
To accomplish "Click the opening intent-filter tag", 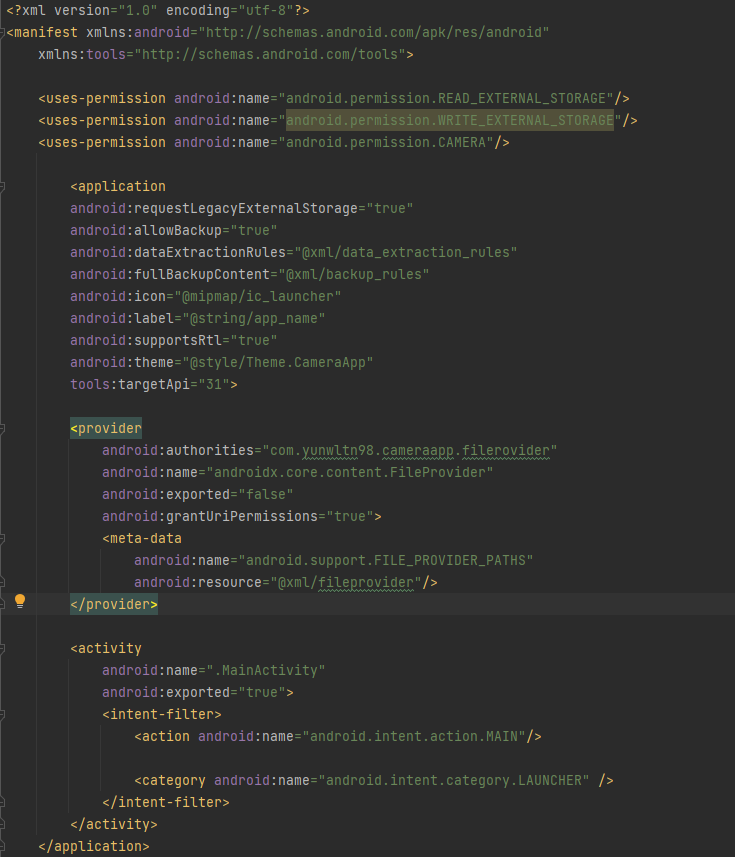I will pos(162,714).
